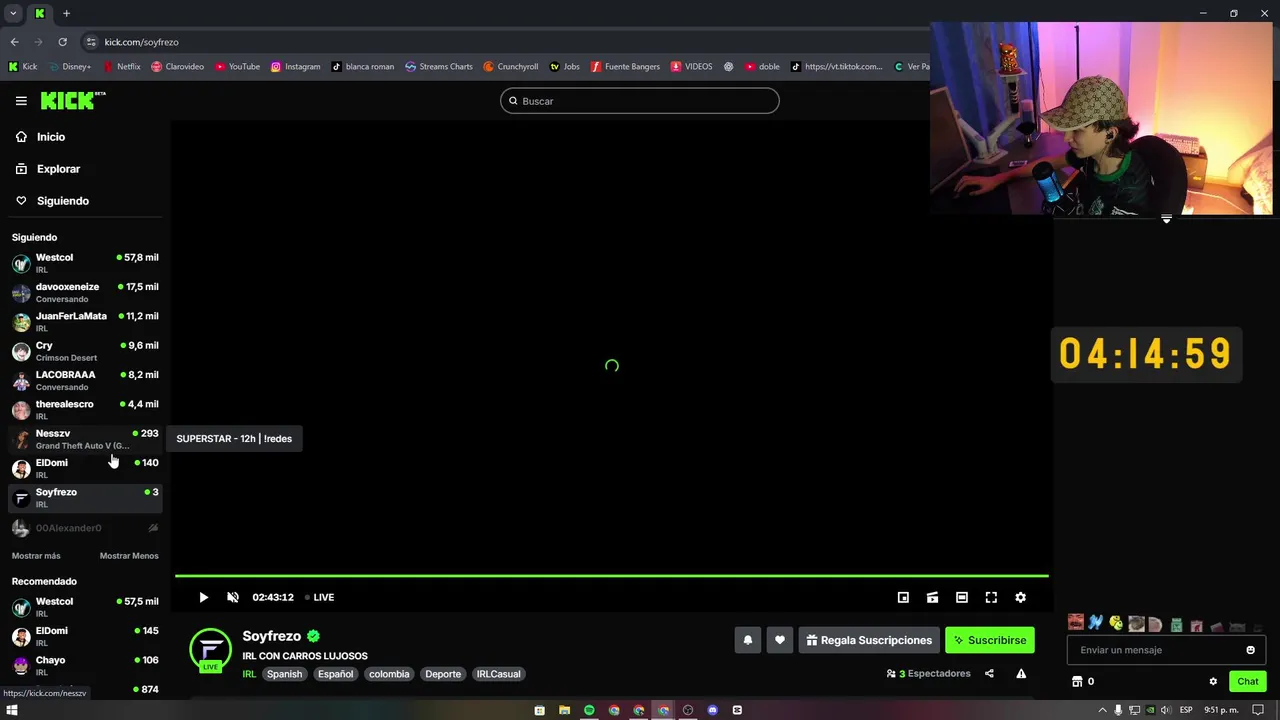1280x720 pixels.
Task: Reload the page in the browser
Action: coord(62,42)
